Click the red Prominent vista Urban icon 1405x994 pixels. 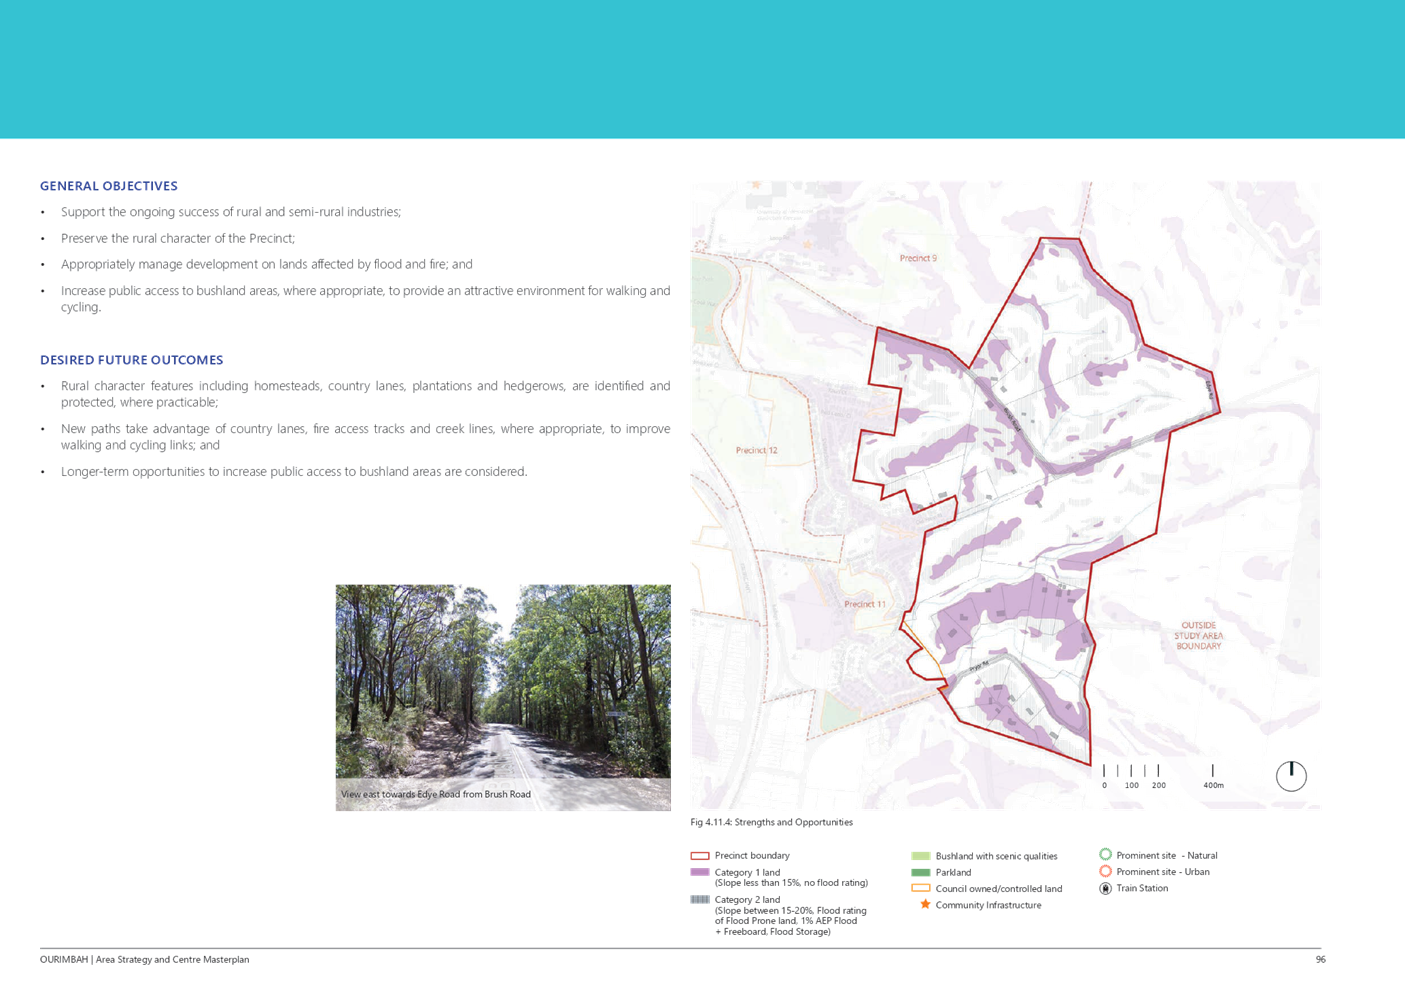click(x=1106, y=871)
